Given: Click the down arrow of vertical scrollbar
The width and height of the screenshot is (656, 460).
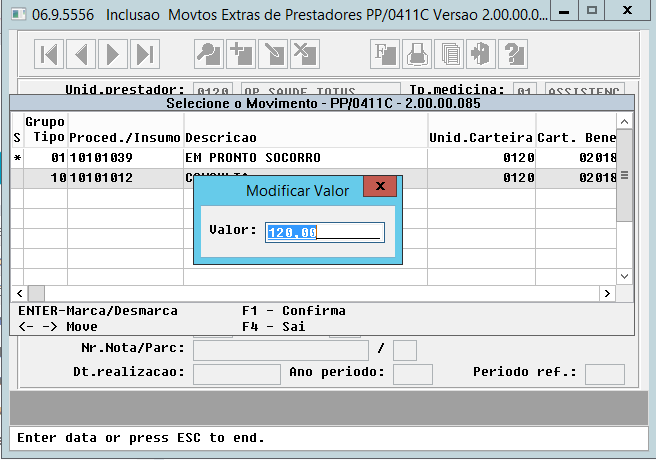Looking at the screenshot, I should (x=625, y=276).
